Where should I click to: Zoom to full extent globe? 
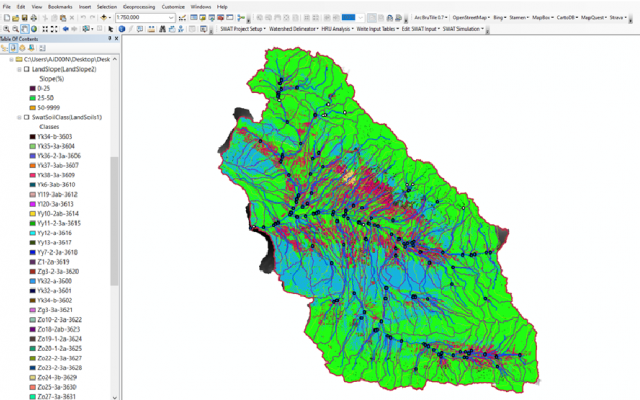pos(34,29)
